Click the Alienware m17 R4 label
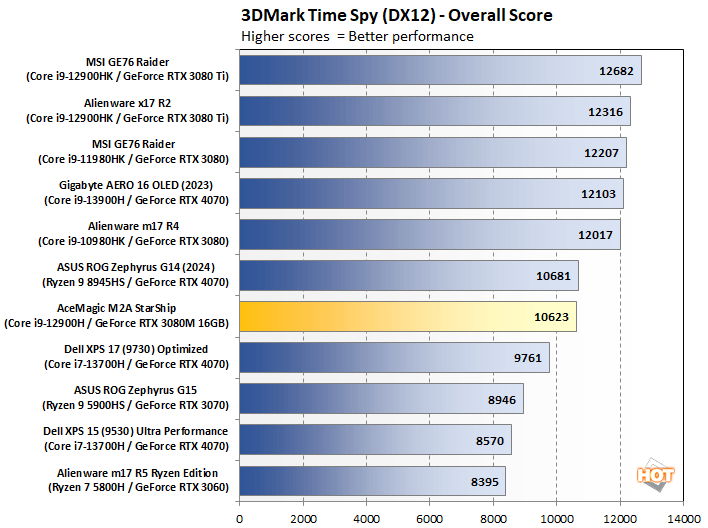Viewport: 708px width, 528px height. pos(136,233)
